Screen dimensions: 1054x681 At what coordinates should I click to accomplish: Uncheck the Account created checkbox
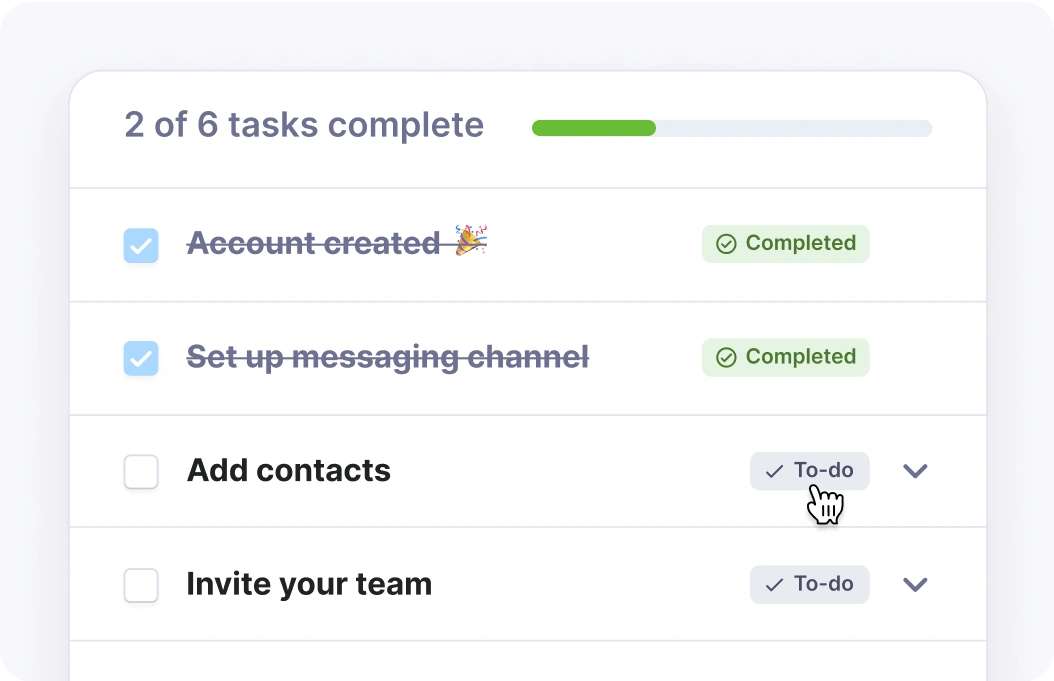[x=141, y=245]
